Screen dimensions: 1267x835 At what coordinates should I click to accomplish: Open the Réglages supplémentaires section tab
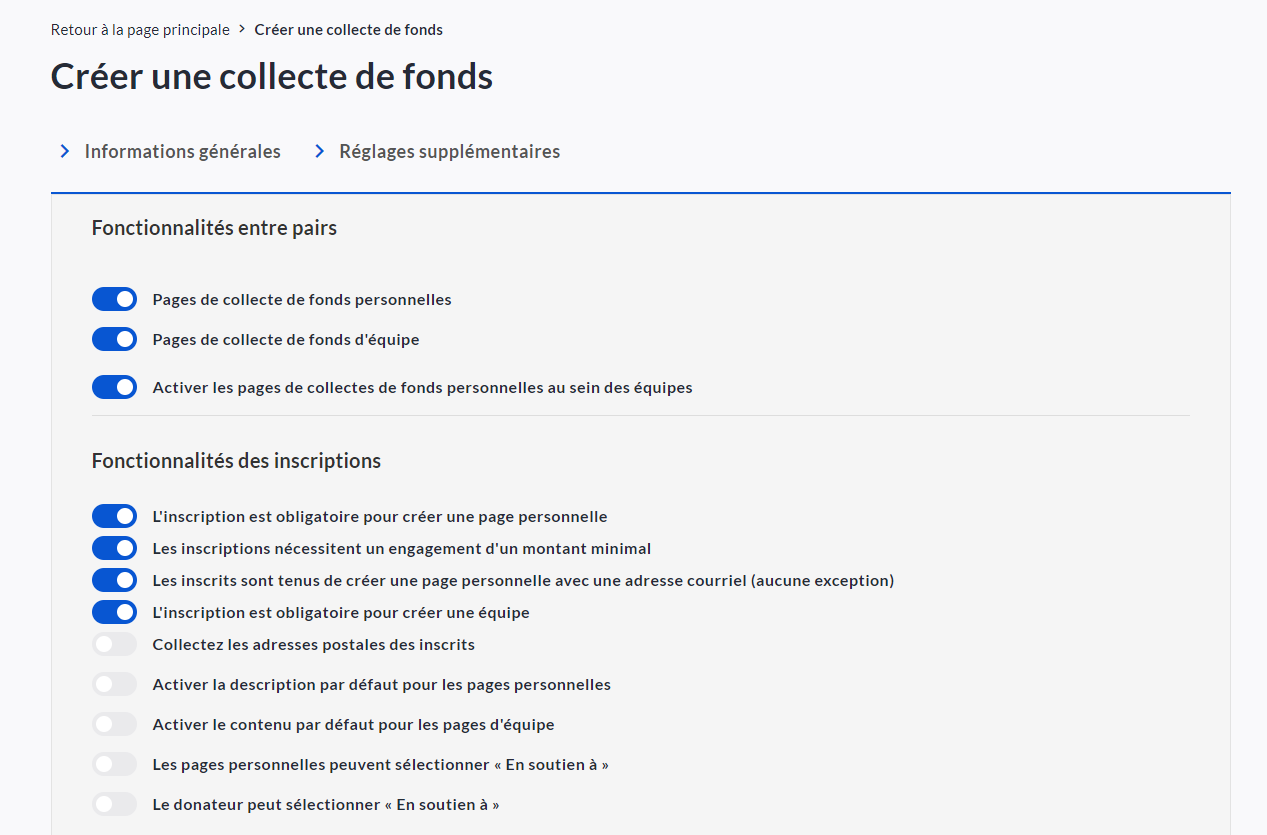click(449, 151)
